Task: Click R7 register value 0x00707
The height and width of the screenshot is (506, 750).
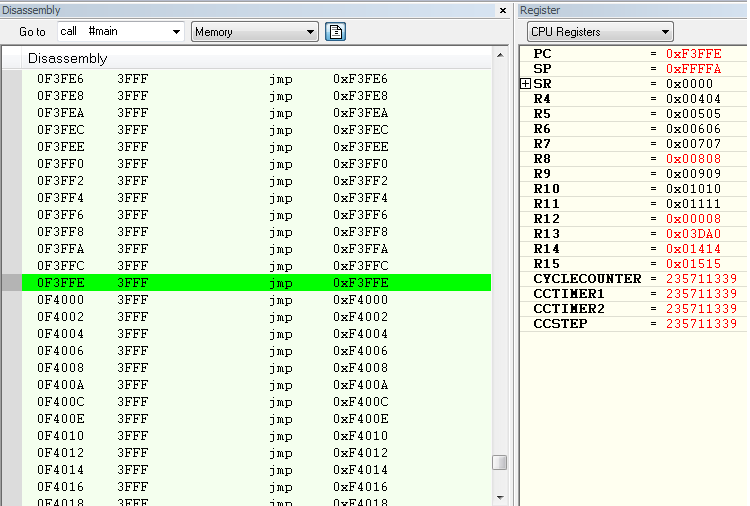Action: coord(694,143)
